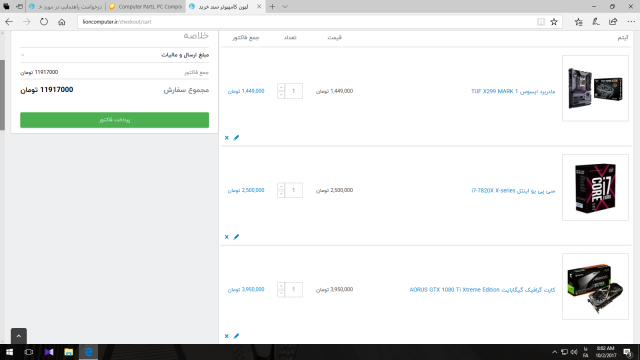The height and width of the screenshot is (360, 640).
Task: Reload the cart page
Action: (x=44, y=22)
